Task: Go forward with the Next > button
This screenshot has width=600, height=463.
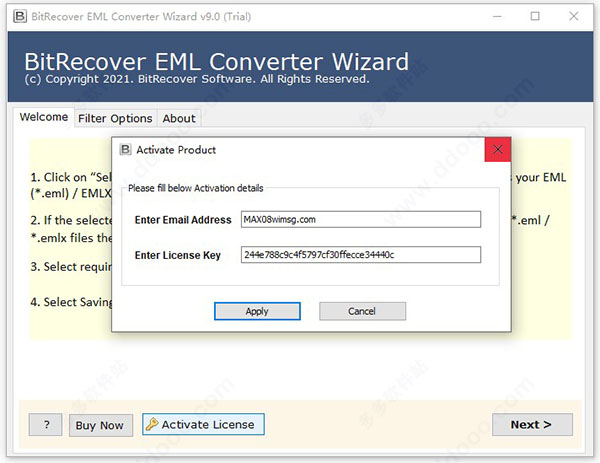Action: pos(532,424)
